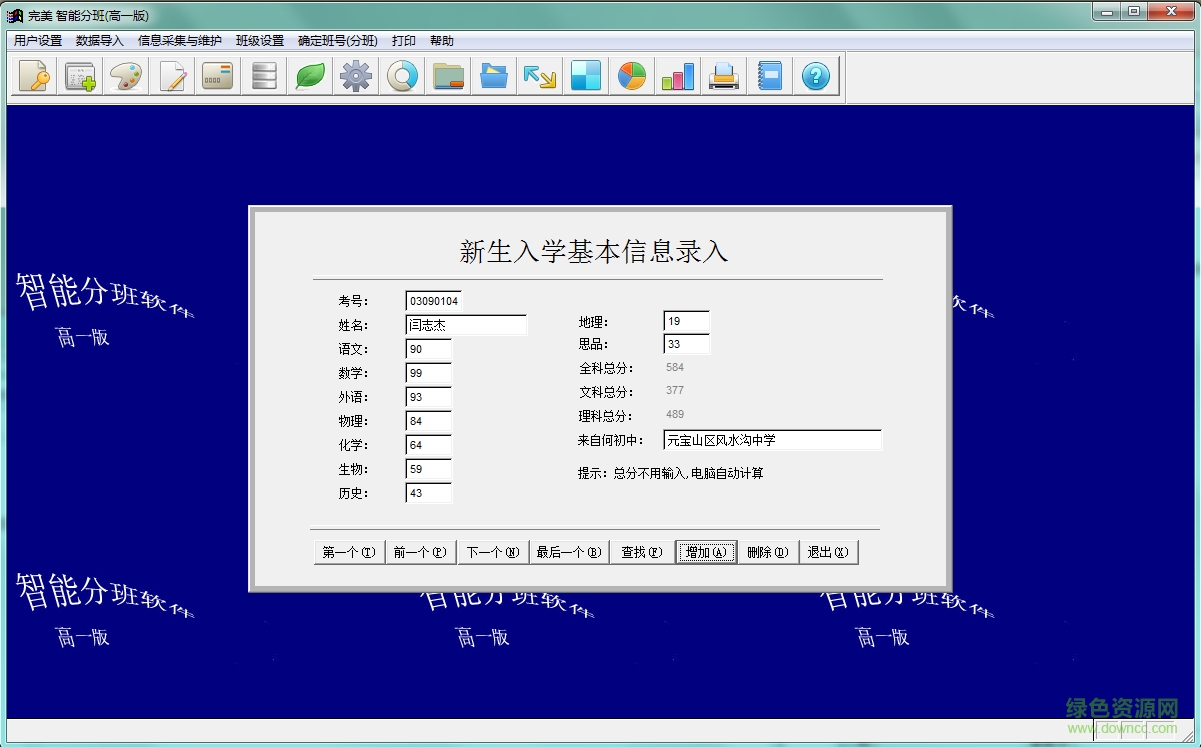Open the gear settings icon
Screen dimensions: 1201x747
click(355, 75)
